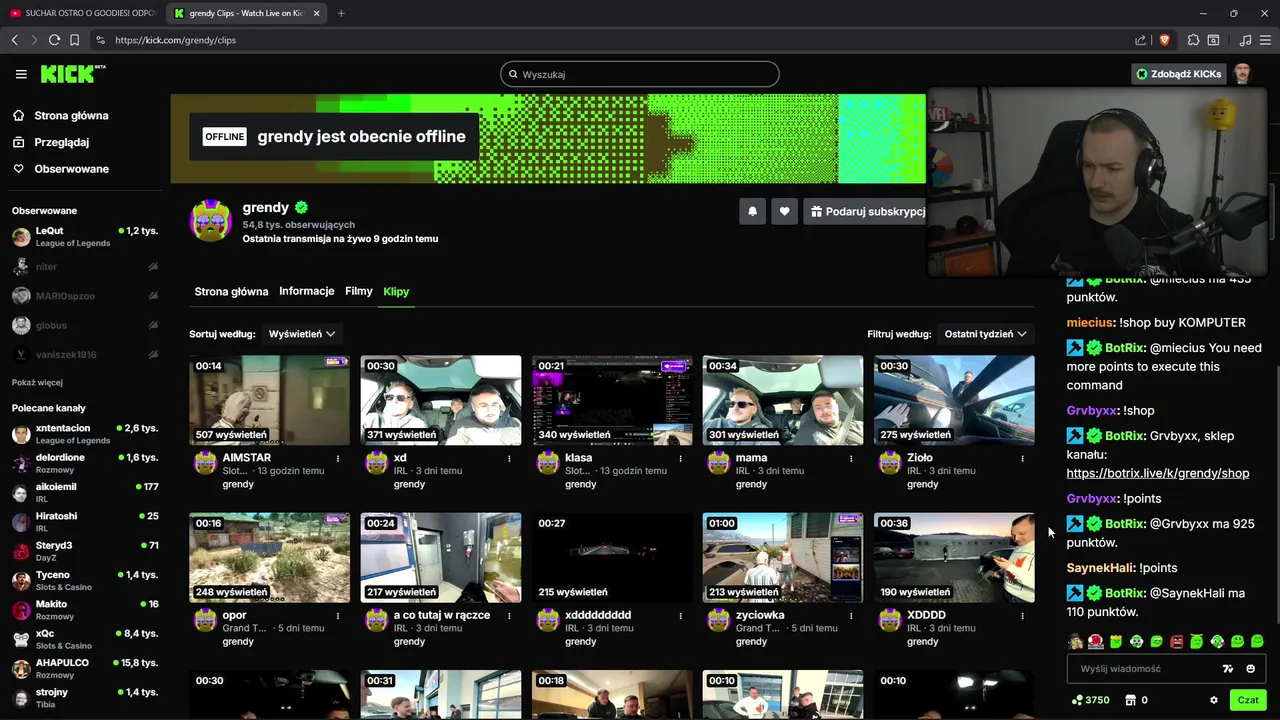Click the heart follow button for grendy

coord(784,212)
